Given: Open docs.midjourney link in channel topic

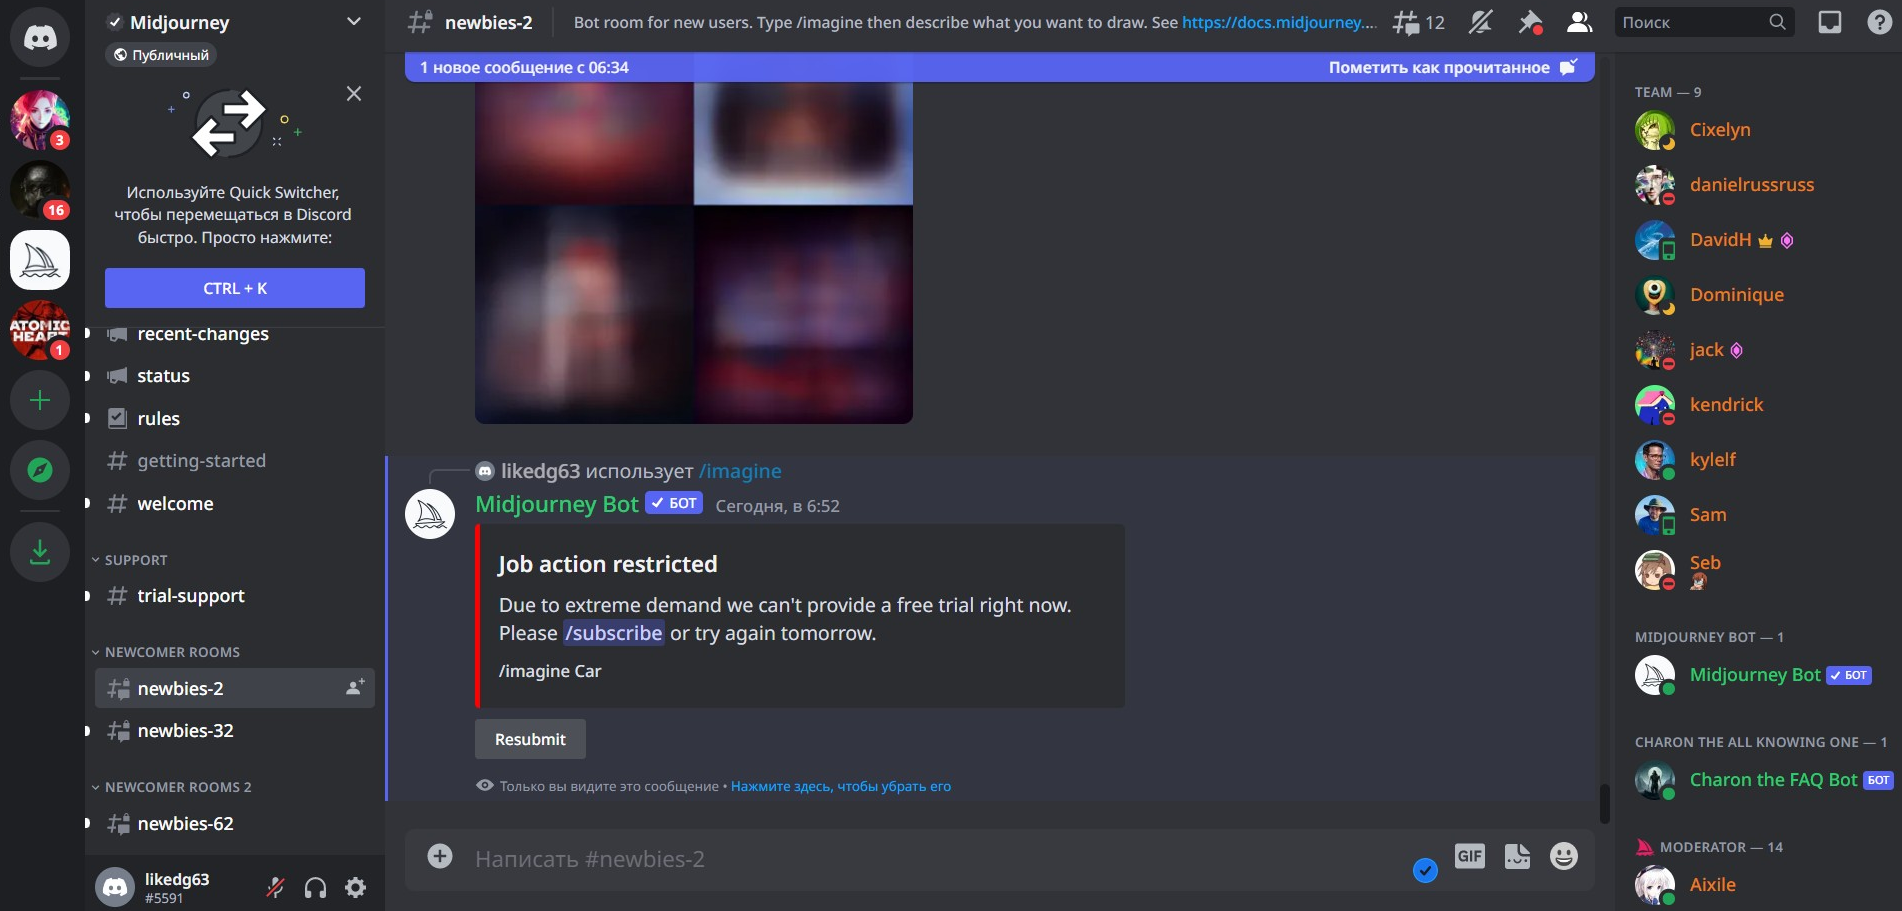Looking at the screenshot, I should click(x=1279, y=22).
